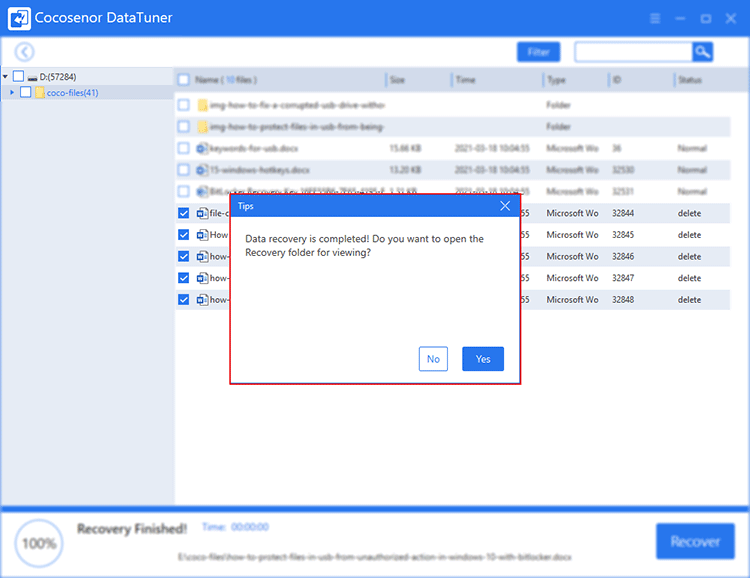Sort by the Name column header
The height and width of the screenshot is (578, 750).
click(x=225, y=79)
